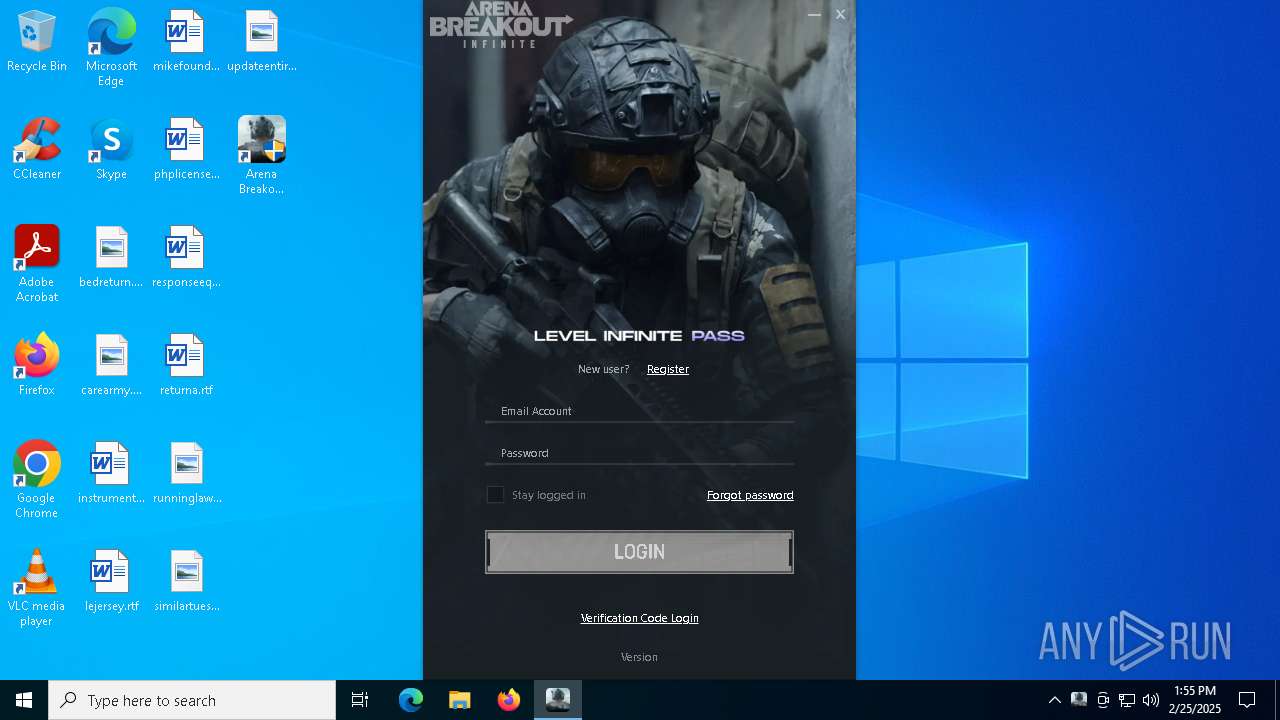This screenshot has height=720, width=1280.
Task: Click the Windows taskbar search box
Action: tap(192, 700)
